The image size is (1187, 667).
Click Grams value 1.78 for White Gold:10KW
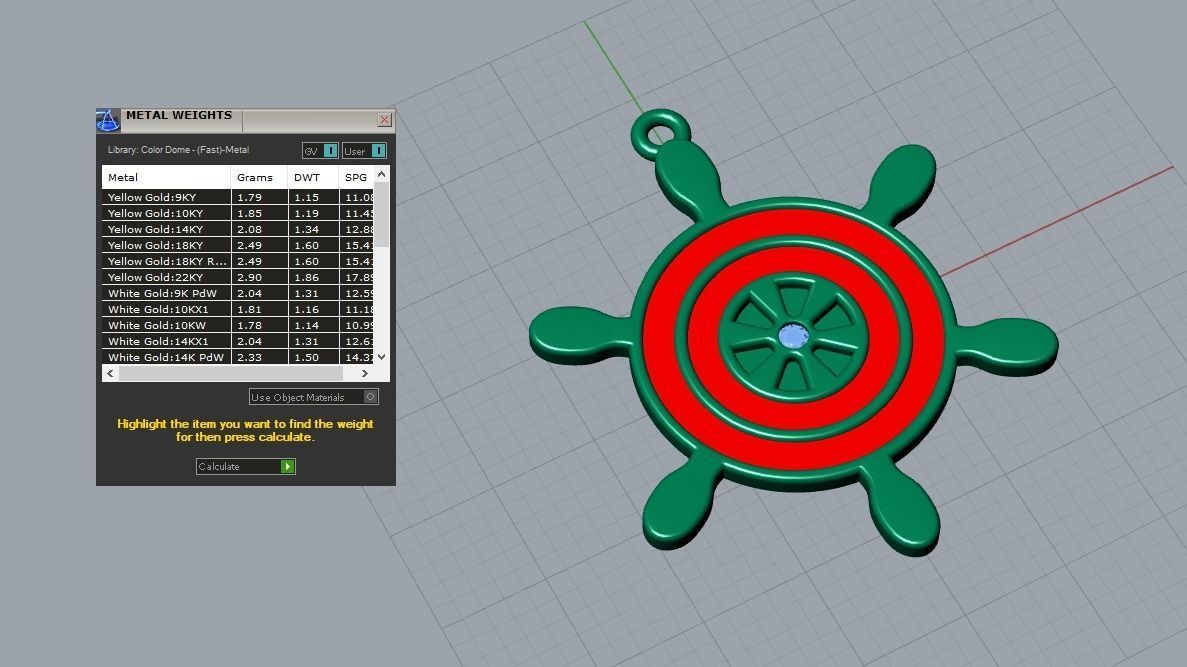[x=249, y=325]
